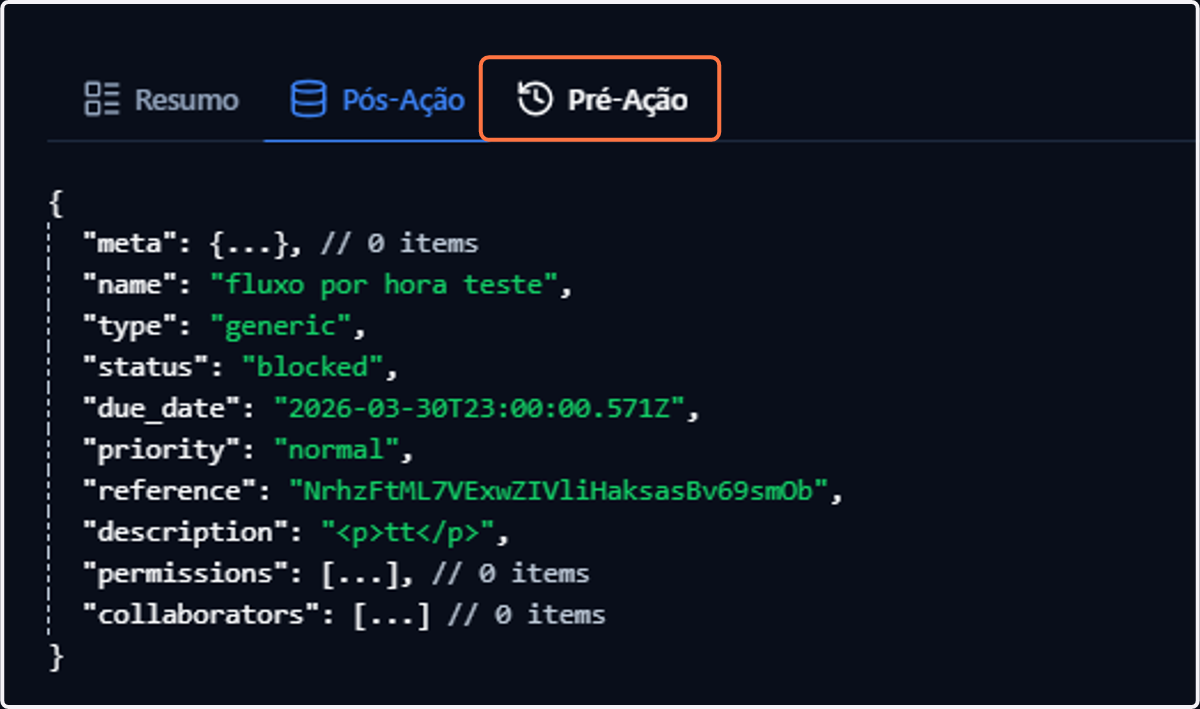Click the Resumo list icon
The width and height of the screenshot is (1200, 709).
click(x=102, y=99)
